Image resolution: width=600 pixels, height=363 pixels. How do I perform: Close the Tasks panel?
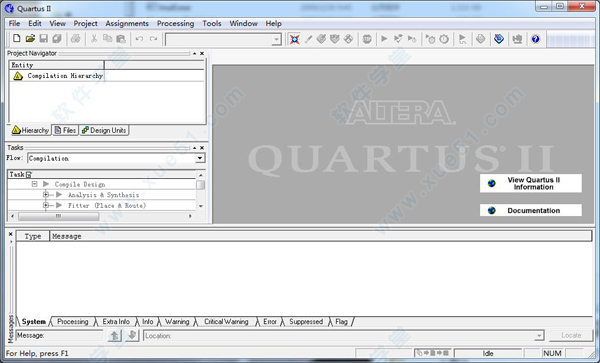tap(202, 148)
